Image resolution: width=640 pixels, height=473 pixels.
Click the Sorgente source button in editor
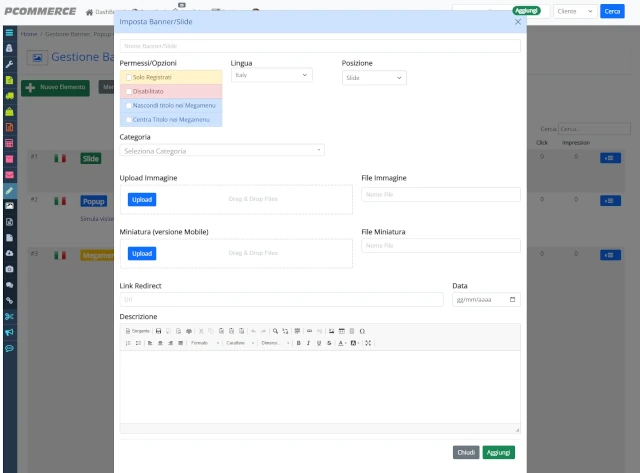[138, 331]
